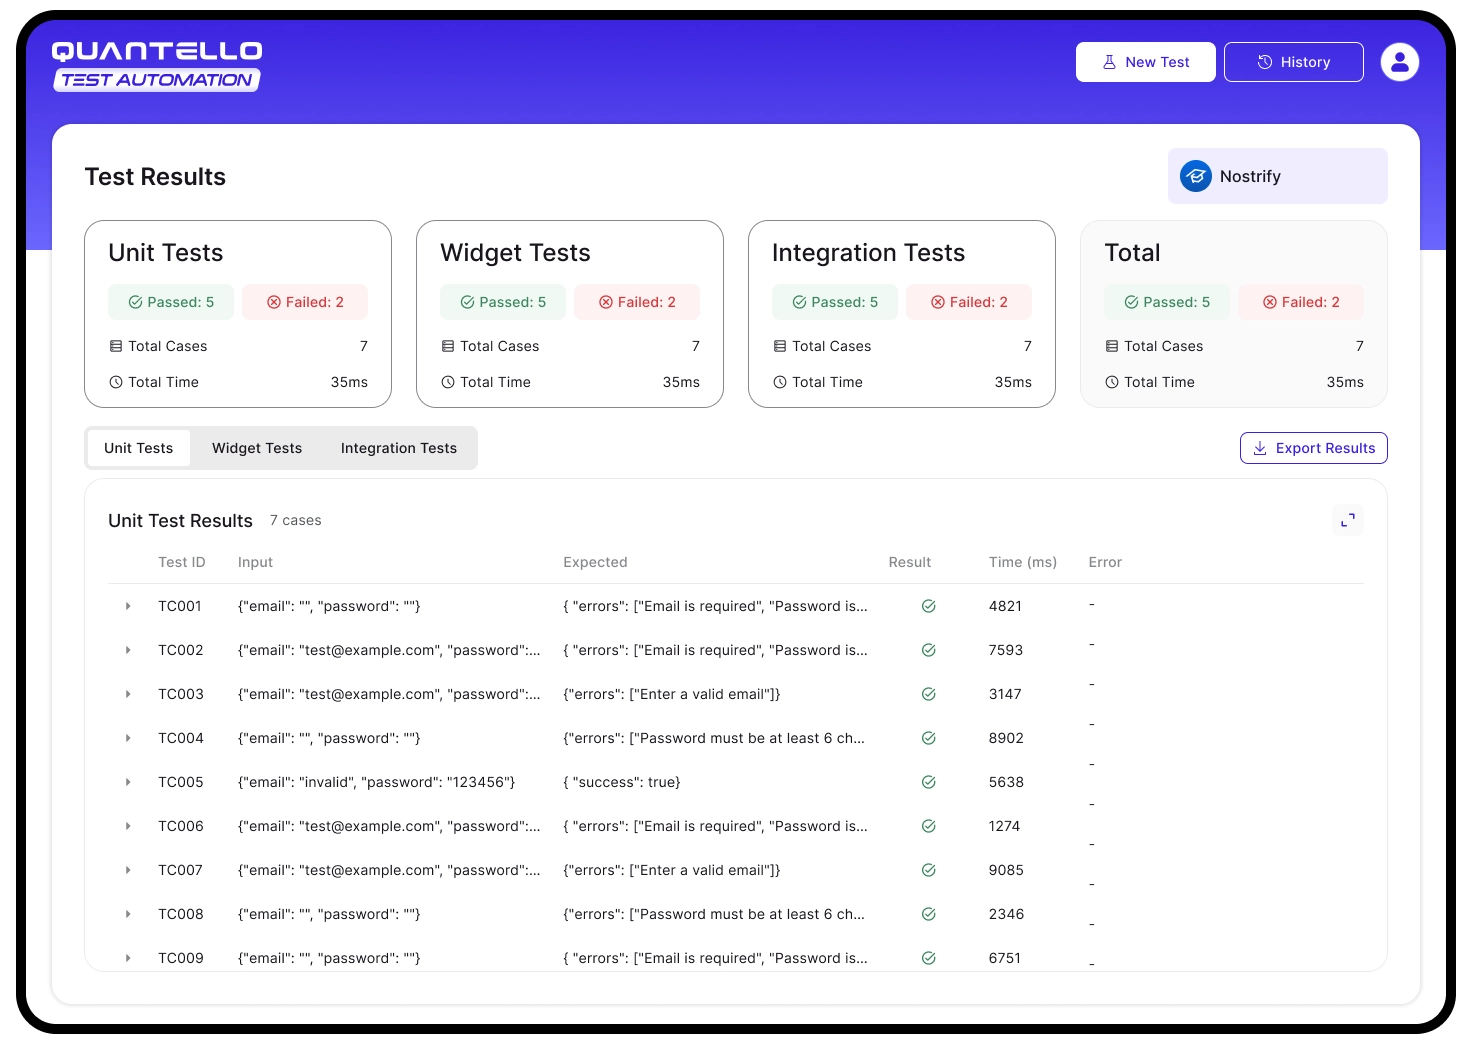The width and height of the screenshot is (1472, 1056).
Task: Click the passed check icon for TC009
Action: click(x=928, y=958)
